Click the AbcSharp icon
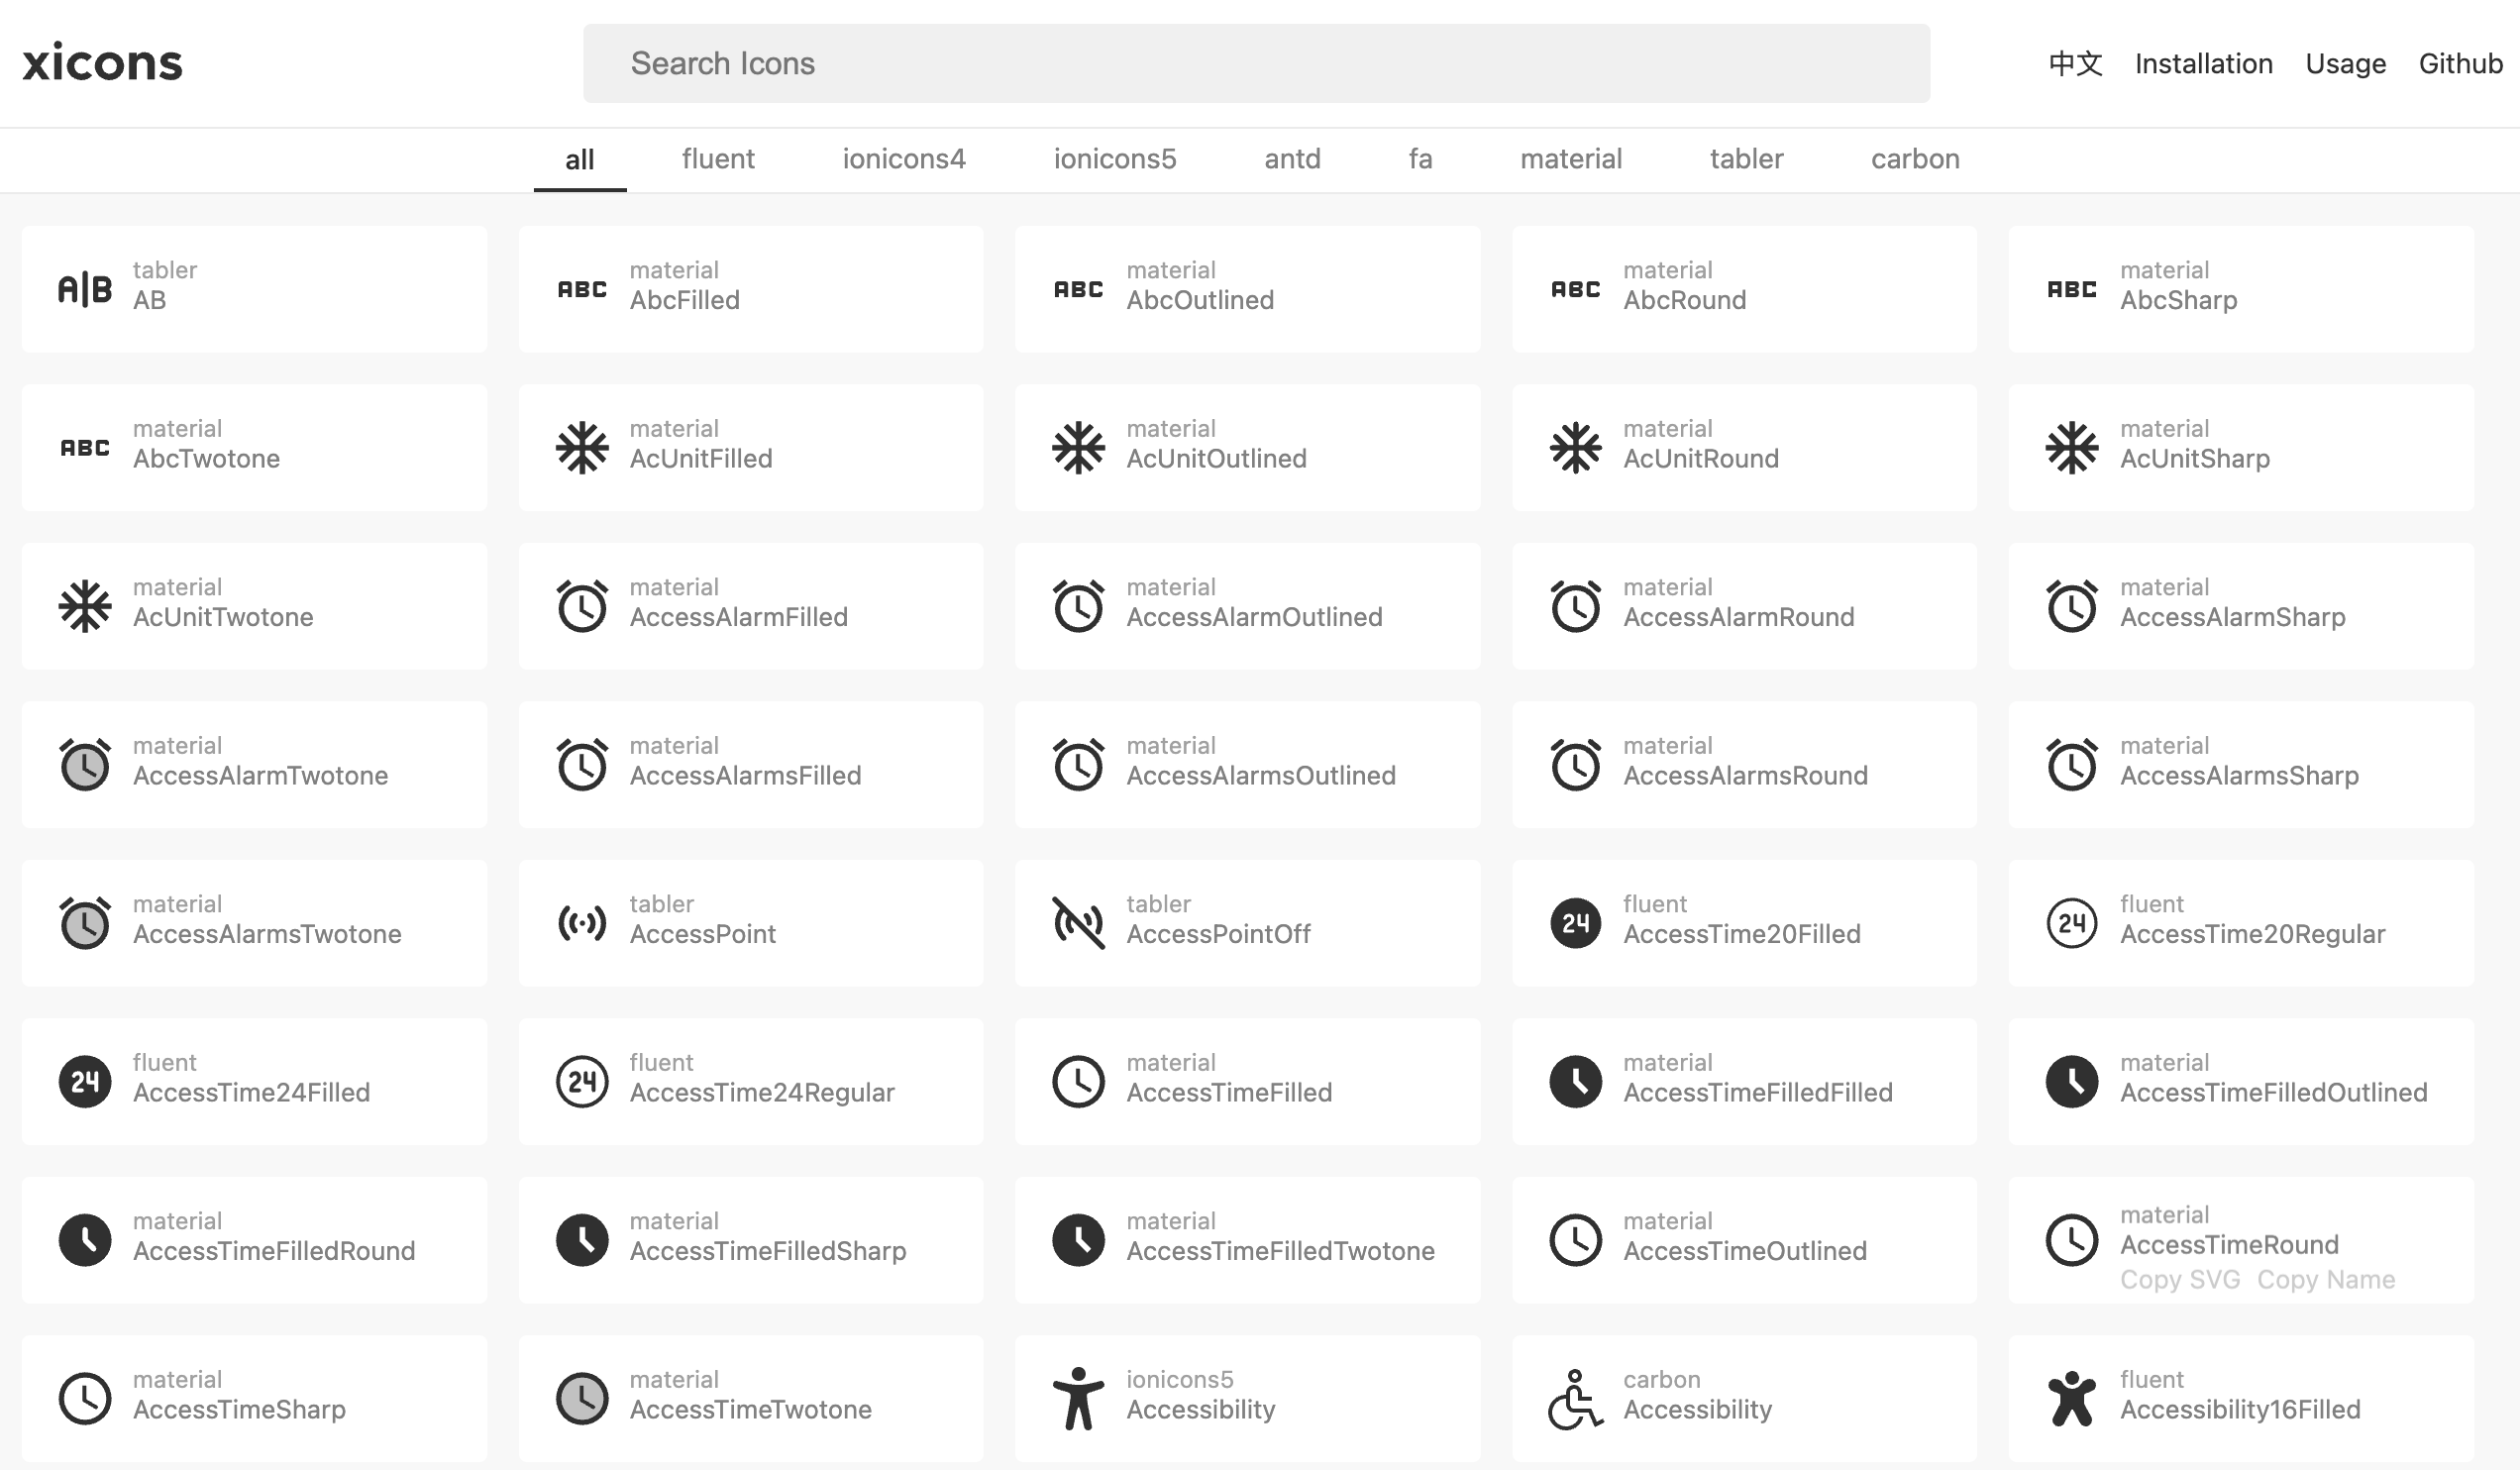This screenshot has width=2520, height=1470. (2071, 289)
